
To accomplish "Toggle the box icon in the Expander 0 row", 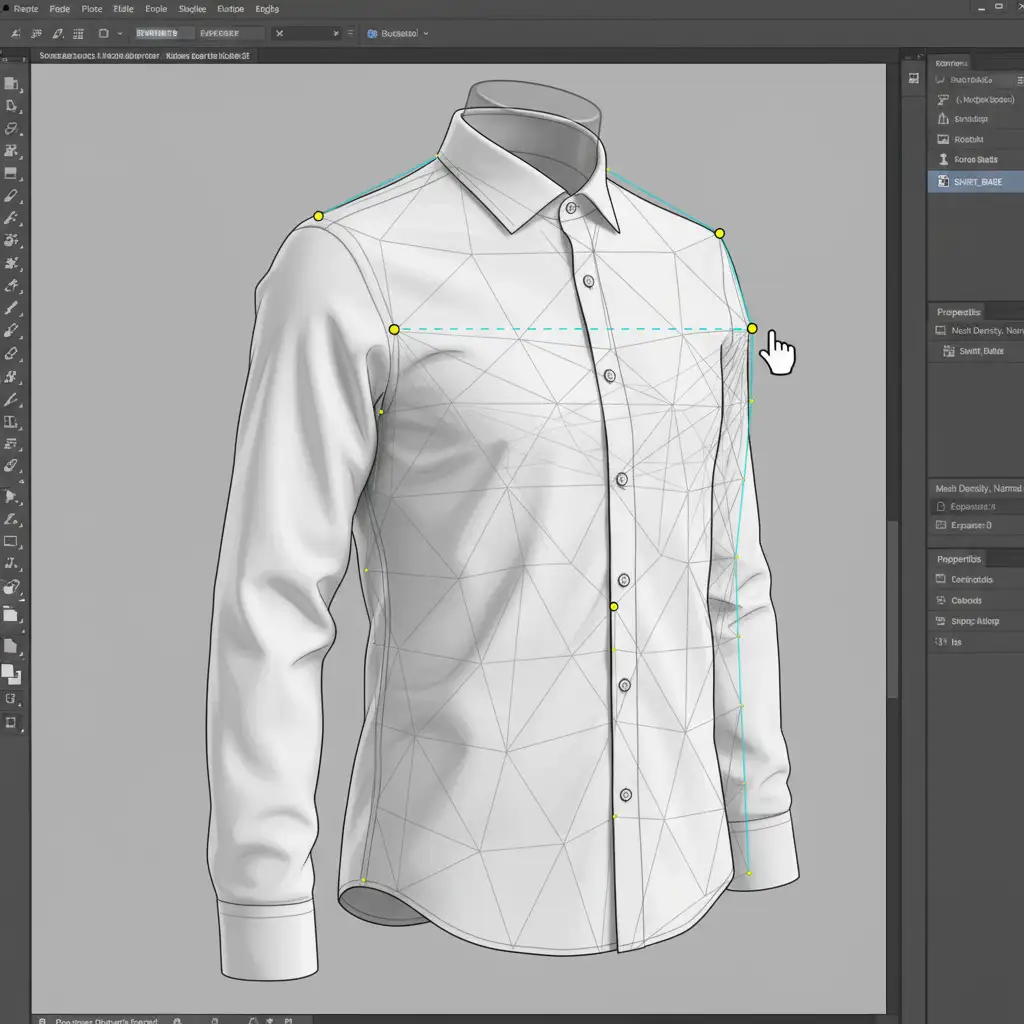I will [x=940, y=524].
